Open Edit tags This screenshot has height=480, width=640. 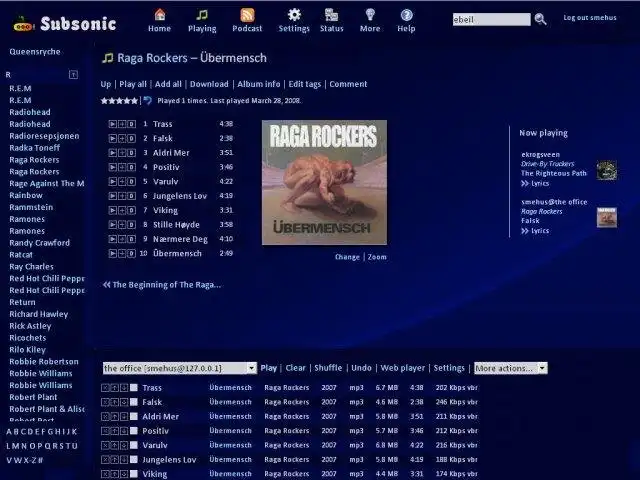click(305, 84)
